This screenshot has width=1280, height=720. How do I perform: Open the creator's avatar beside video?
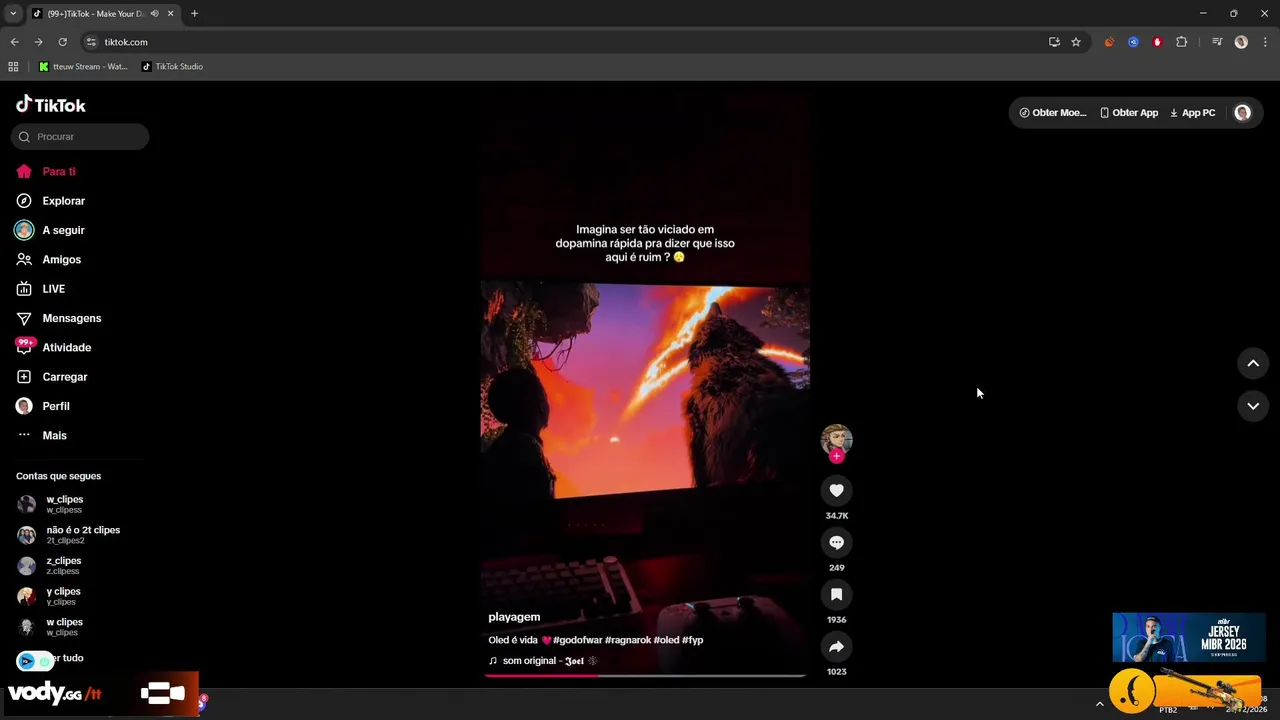(x=837, y=439)
